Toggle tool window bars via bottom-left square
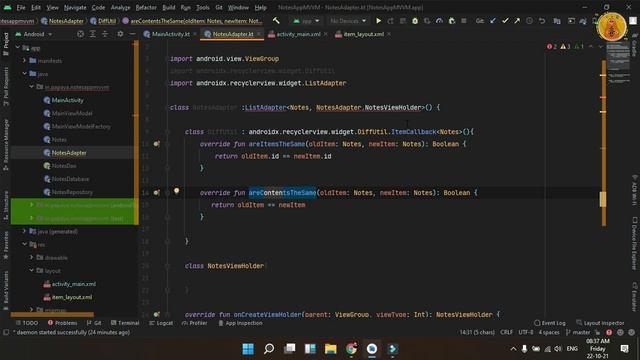Image resolution: width=640 pixels, height=360 pixels. (6, 332)
